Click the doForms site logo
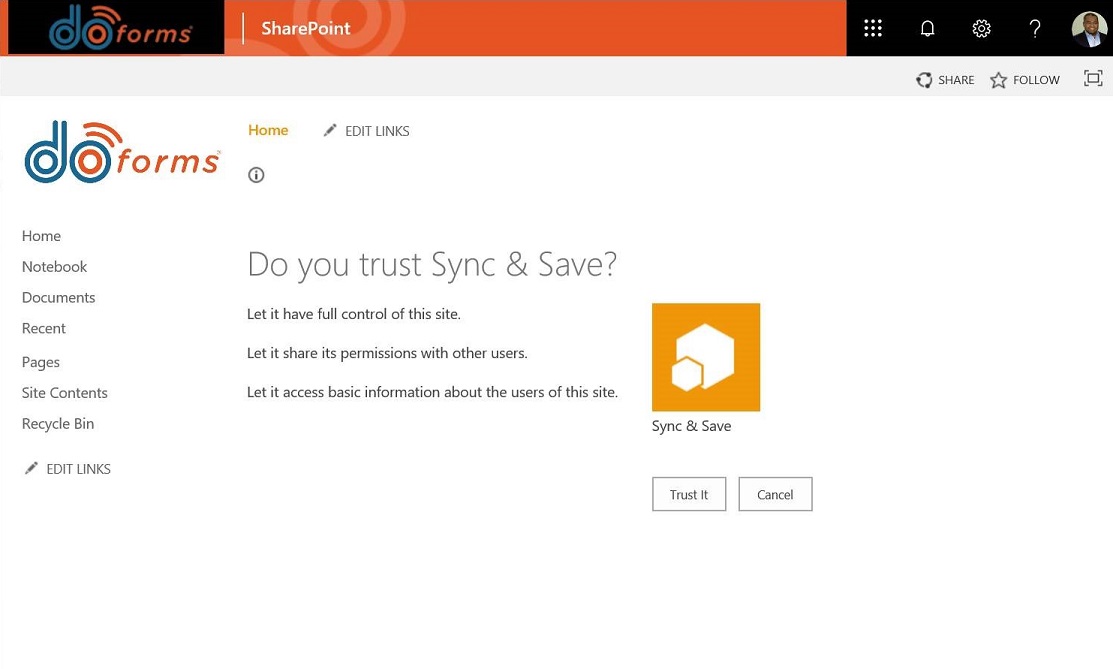1113x669 pixels. tap(122, 152)
